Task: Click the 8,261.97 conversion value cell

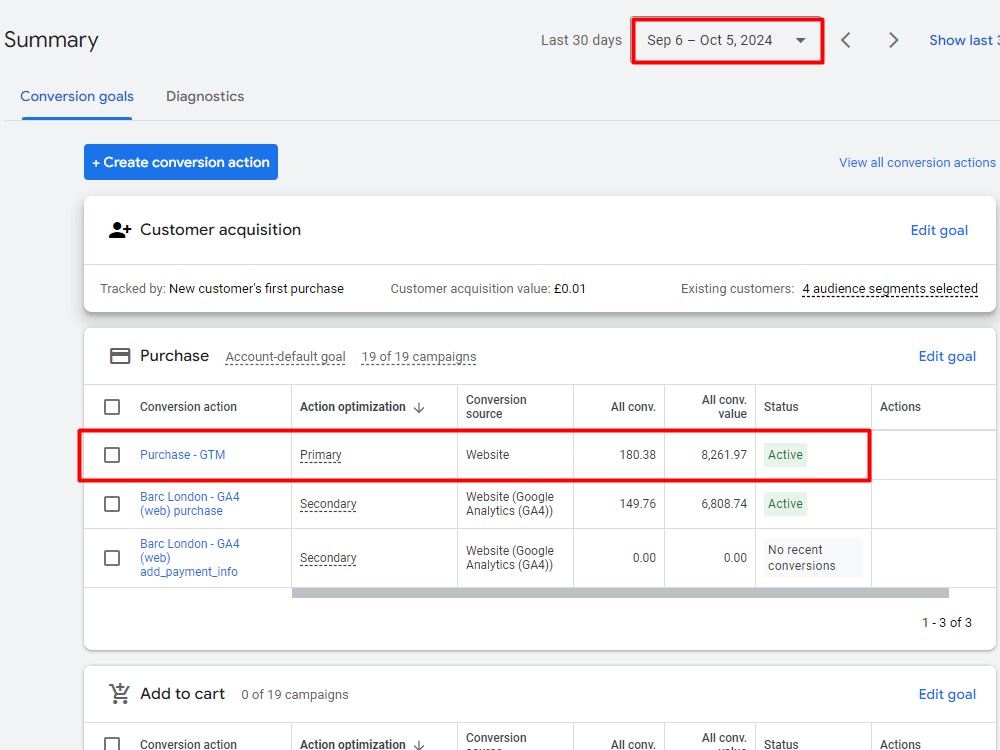Action: click(724, 455)
